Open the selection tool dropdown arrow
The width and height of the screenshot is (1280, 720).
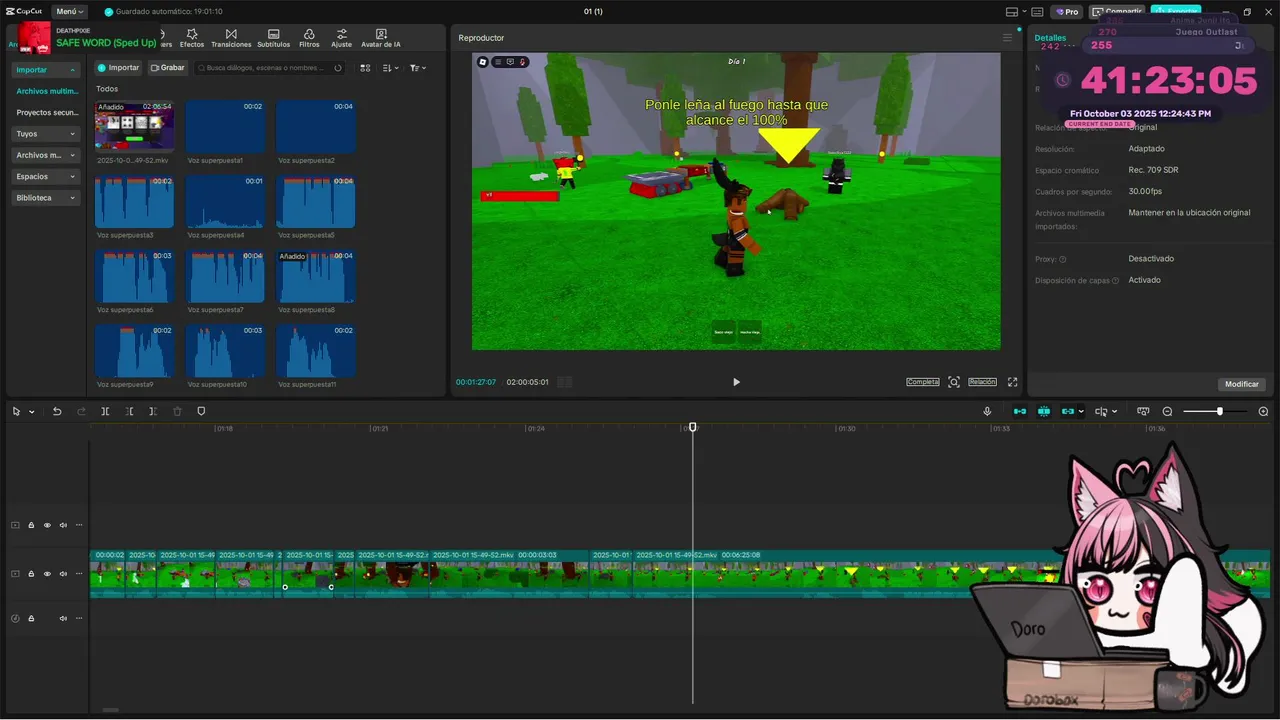[x=32, y=412]
